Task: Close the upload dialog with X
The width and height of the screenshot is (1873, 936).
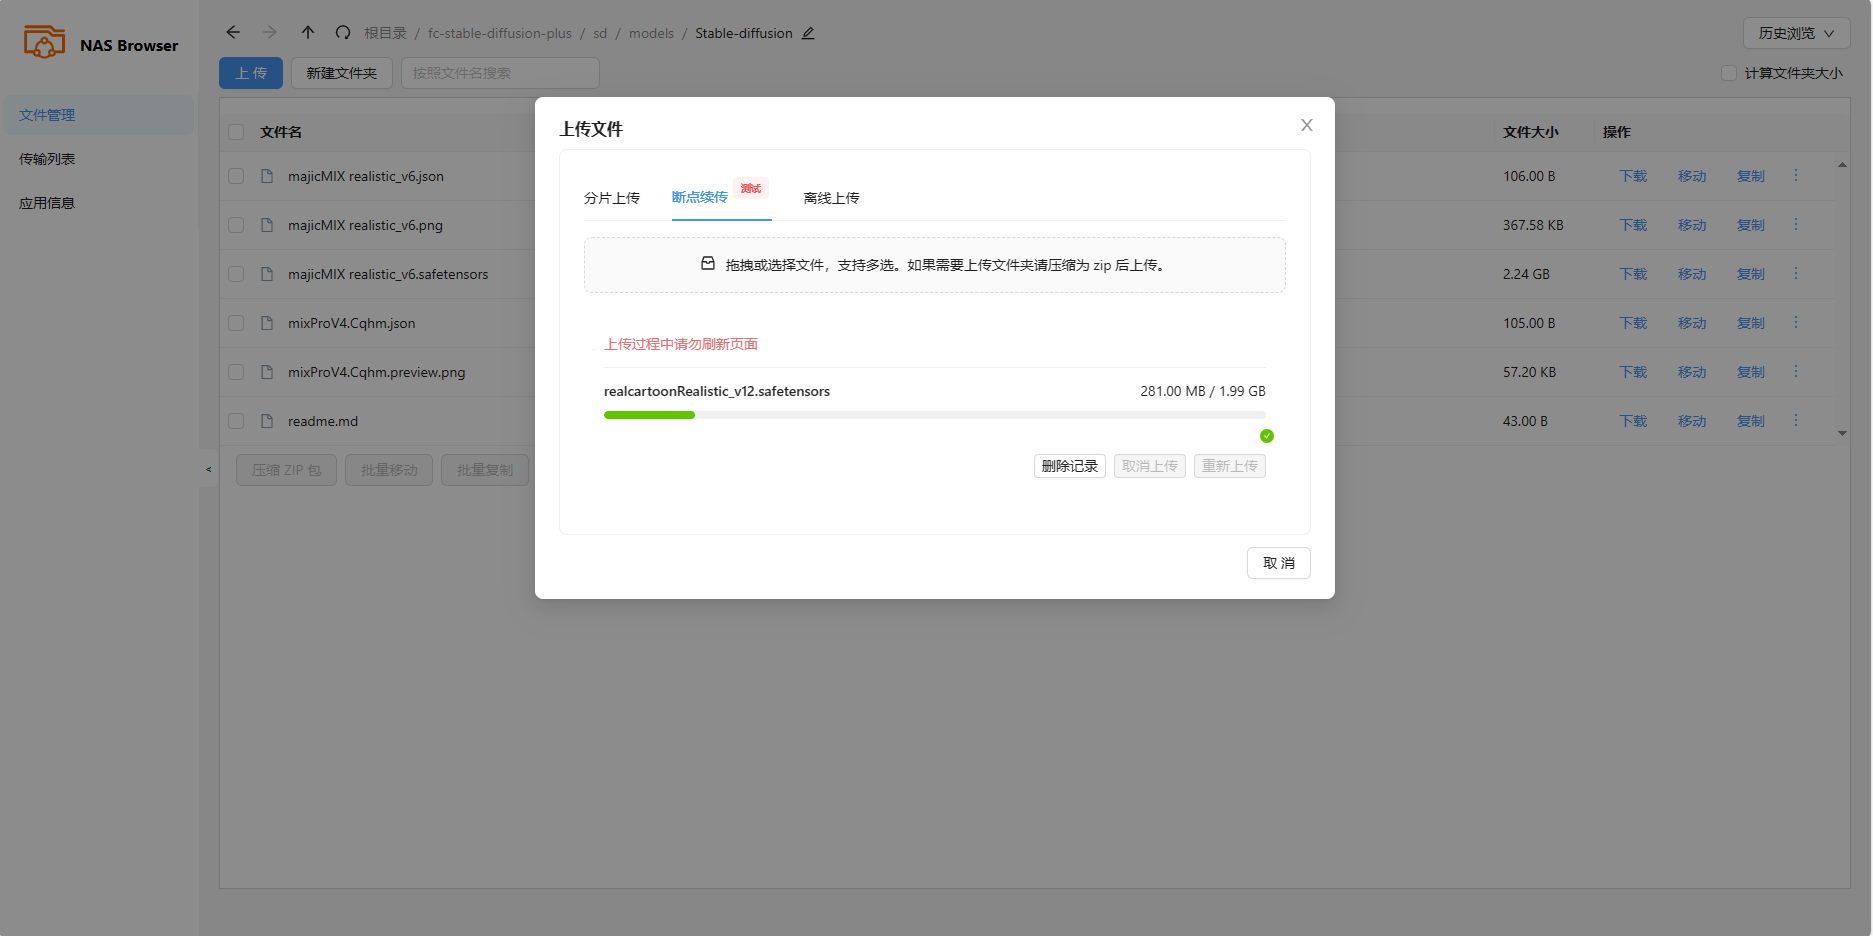Action: pos(1306,125)
